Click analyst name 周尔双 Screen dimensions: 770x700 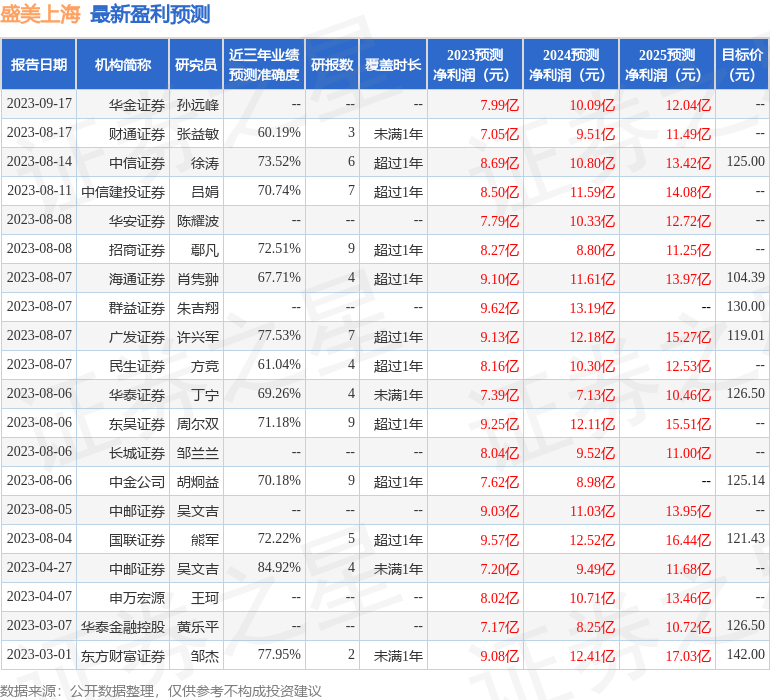(197, 424)
